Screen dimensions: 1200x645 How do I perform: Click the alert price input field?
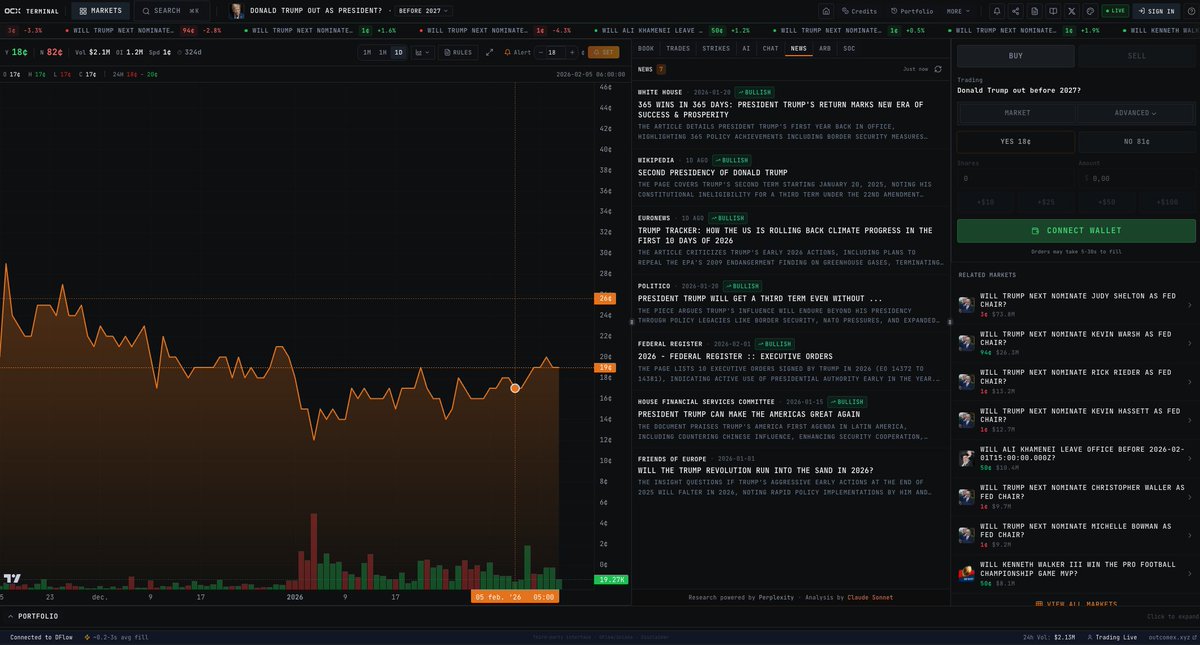(x=557, y=52)
